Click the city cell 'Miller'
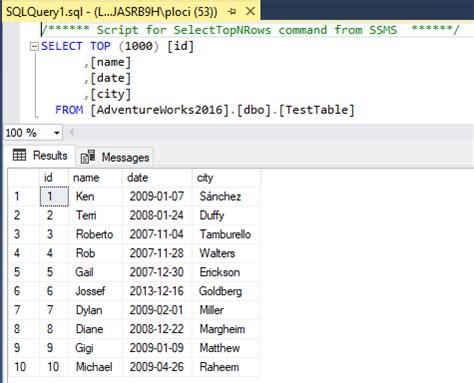Viewport: 474px width, 383px height. coord(226,310)
